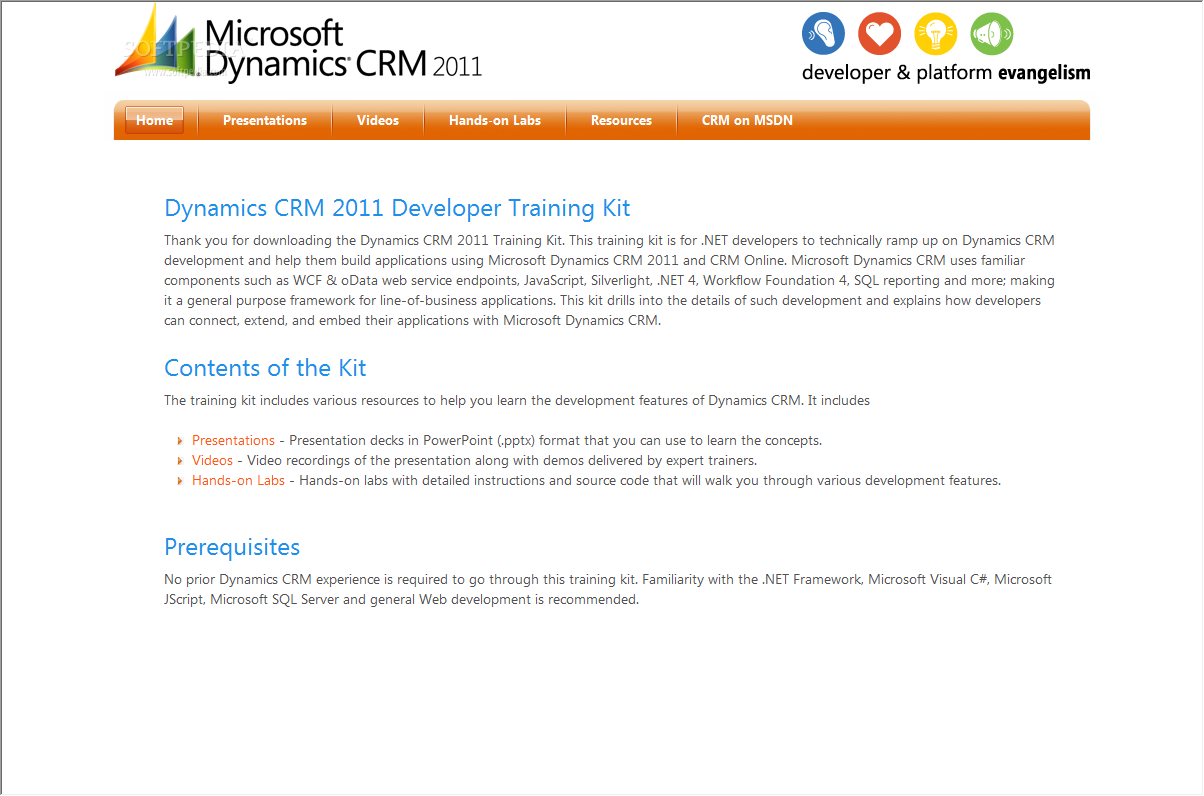
Task: Switch to the Videos menu tab
Action: [x=378, y=120]
